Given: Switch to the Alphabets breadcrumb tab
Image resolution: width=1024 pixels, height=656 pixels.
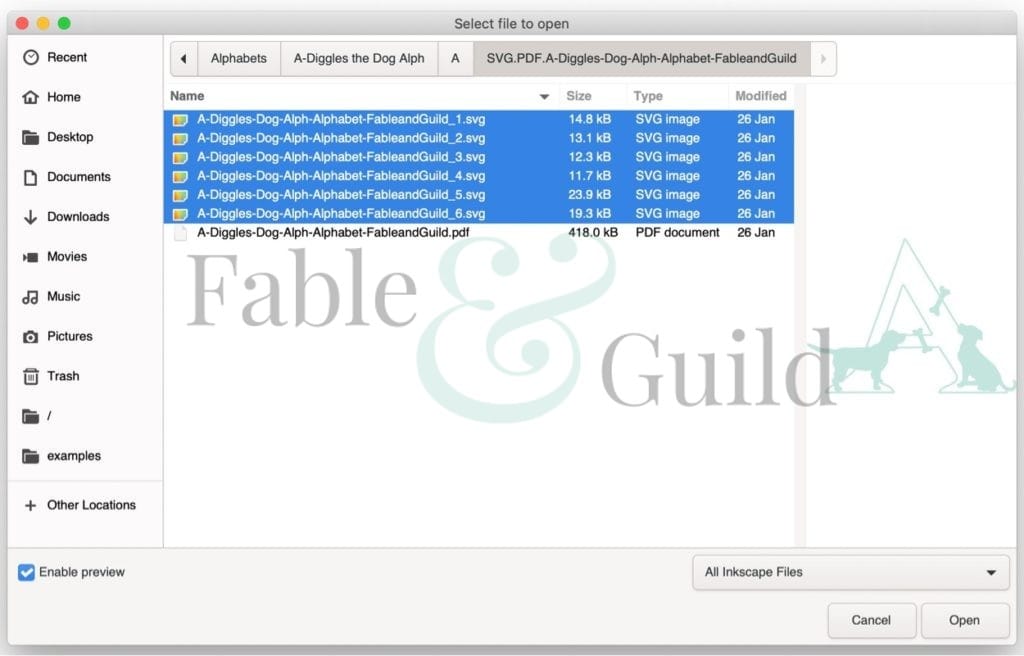Looking at the screenshot, I should click(x=240, y=58).
